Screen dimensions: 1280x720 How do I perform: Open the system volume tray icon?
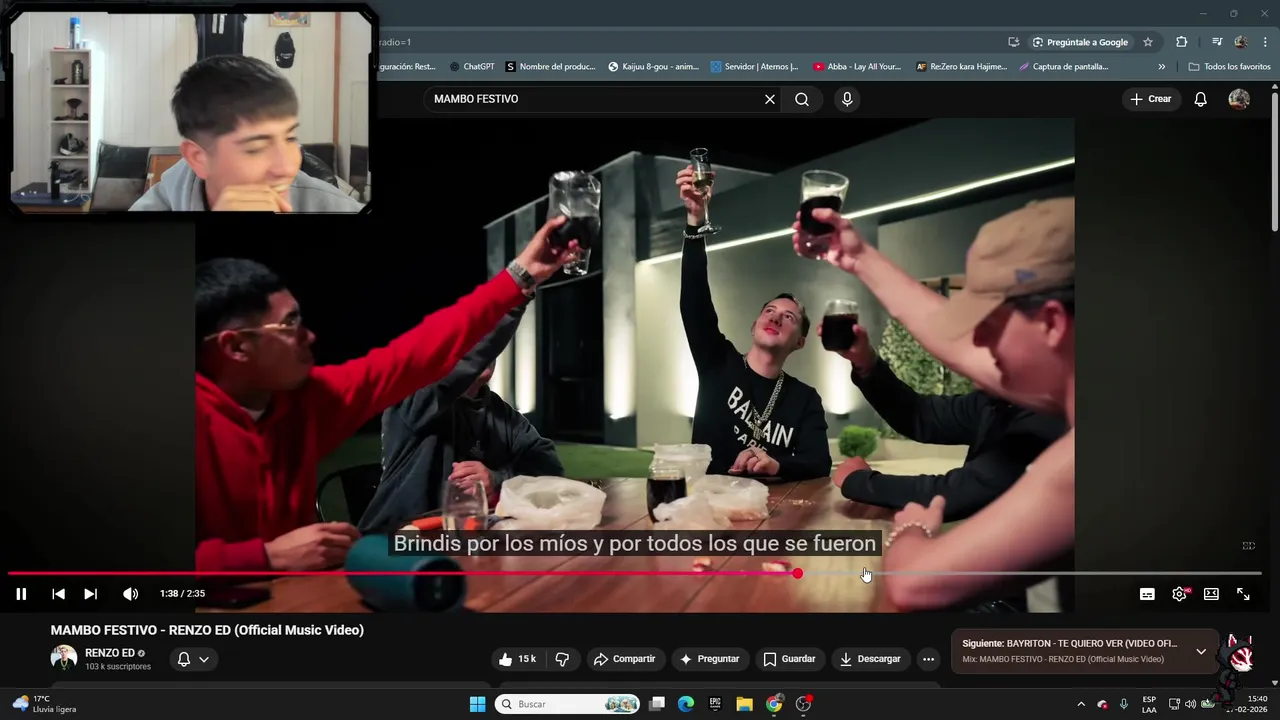[x=1190, y=704]
